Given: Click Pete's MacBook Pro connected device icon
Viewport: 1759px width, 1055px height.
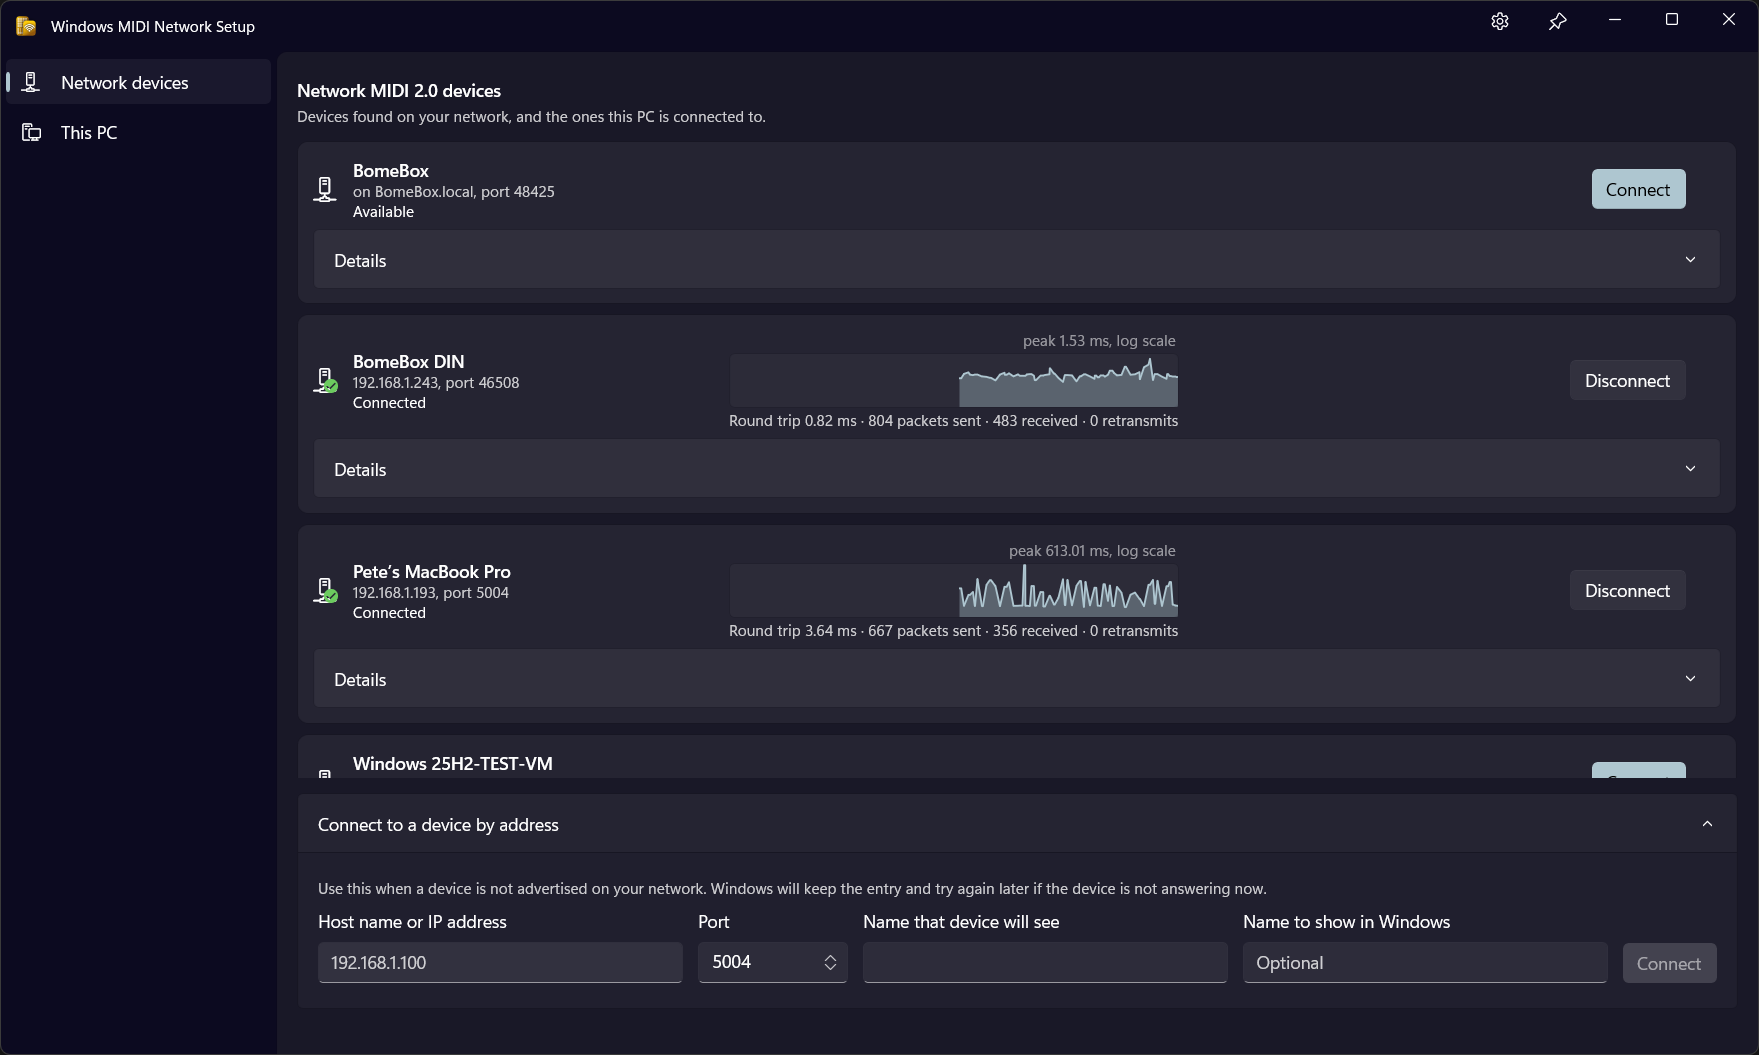Looking at the screenshot, I should 325,591.
